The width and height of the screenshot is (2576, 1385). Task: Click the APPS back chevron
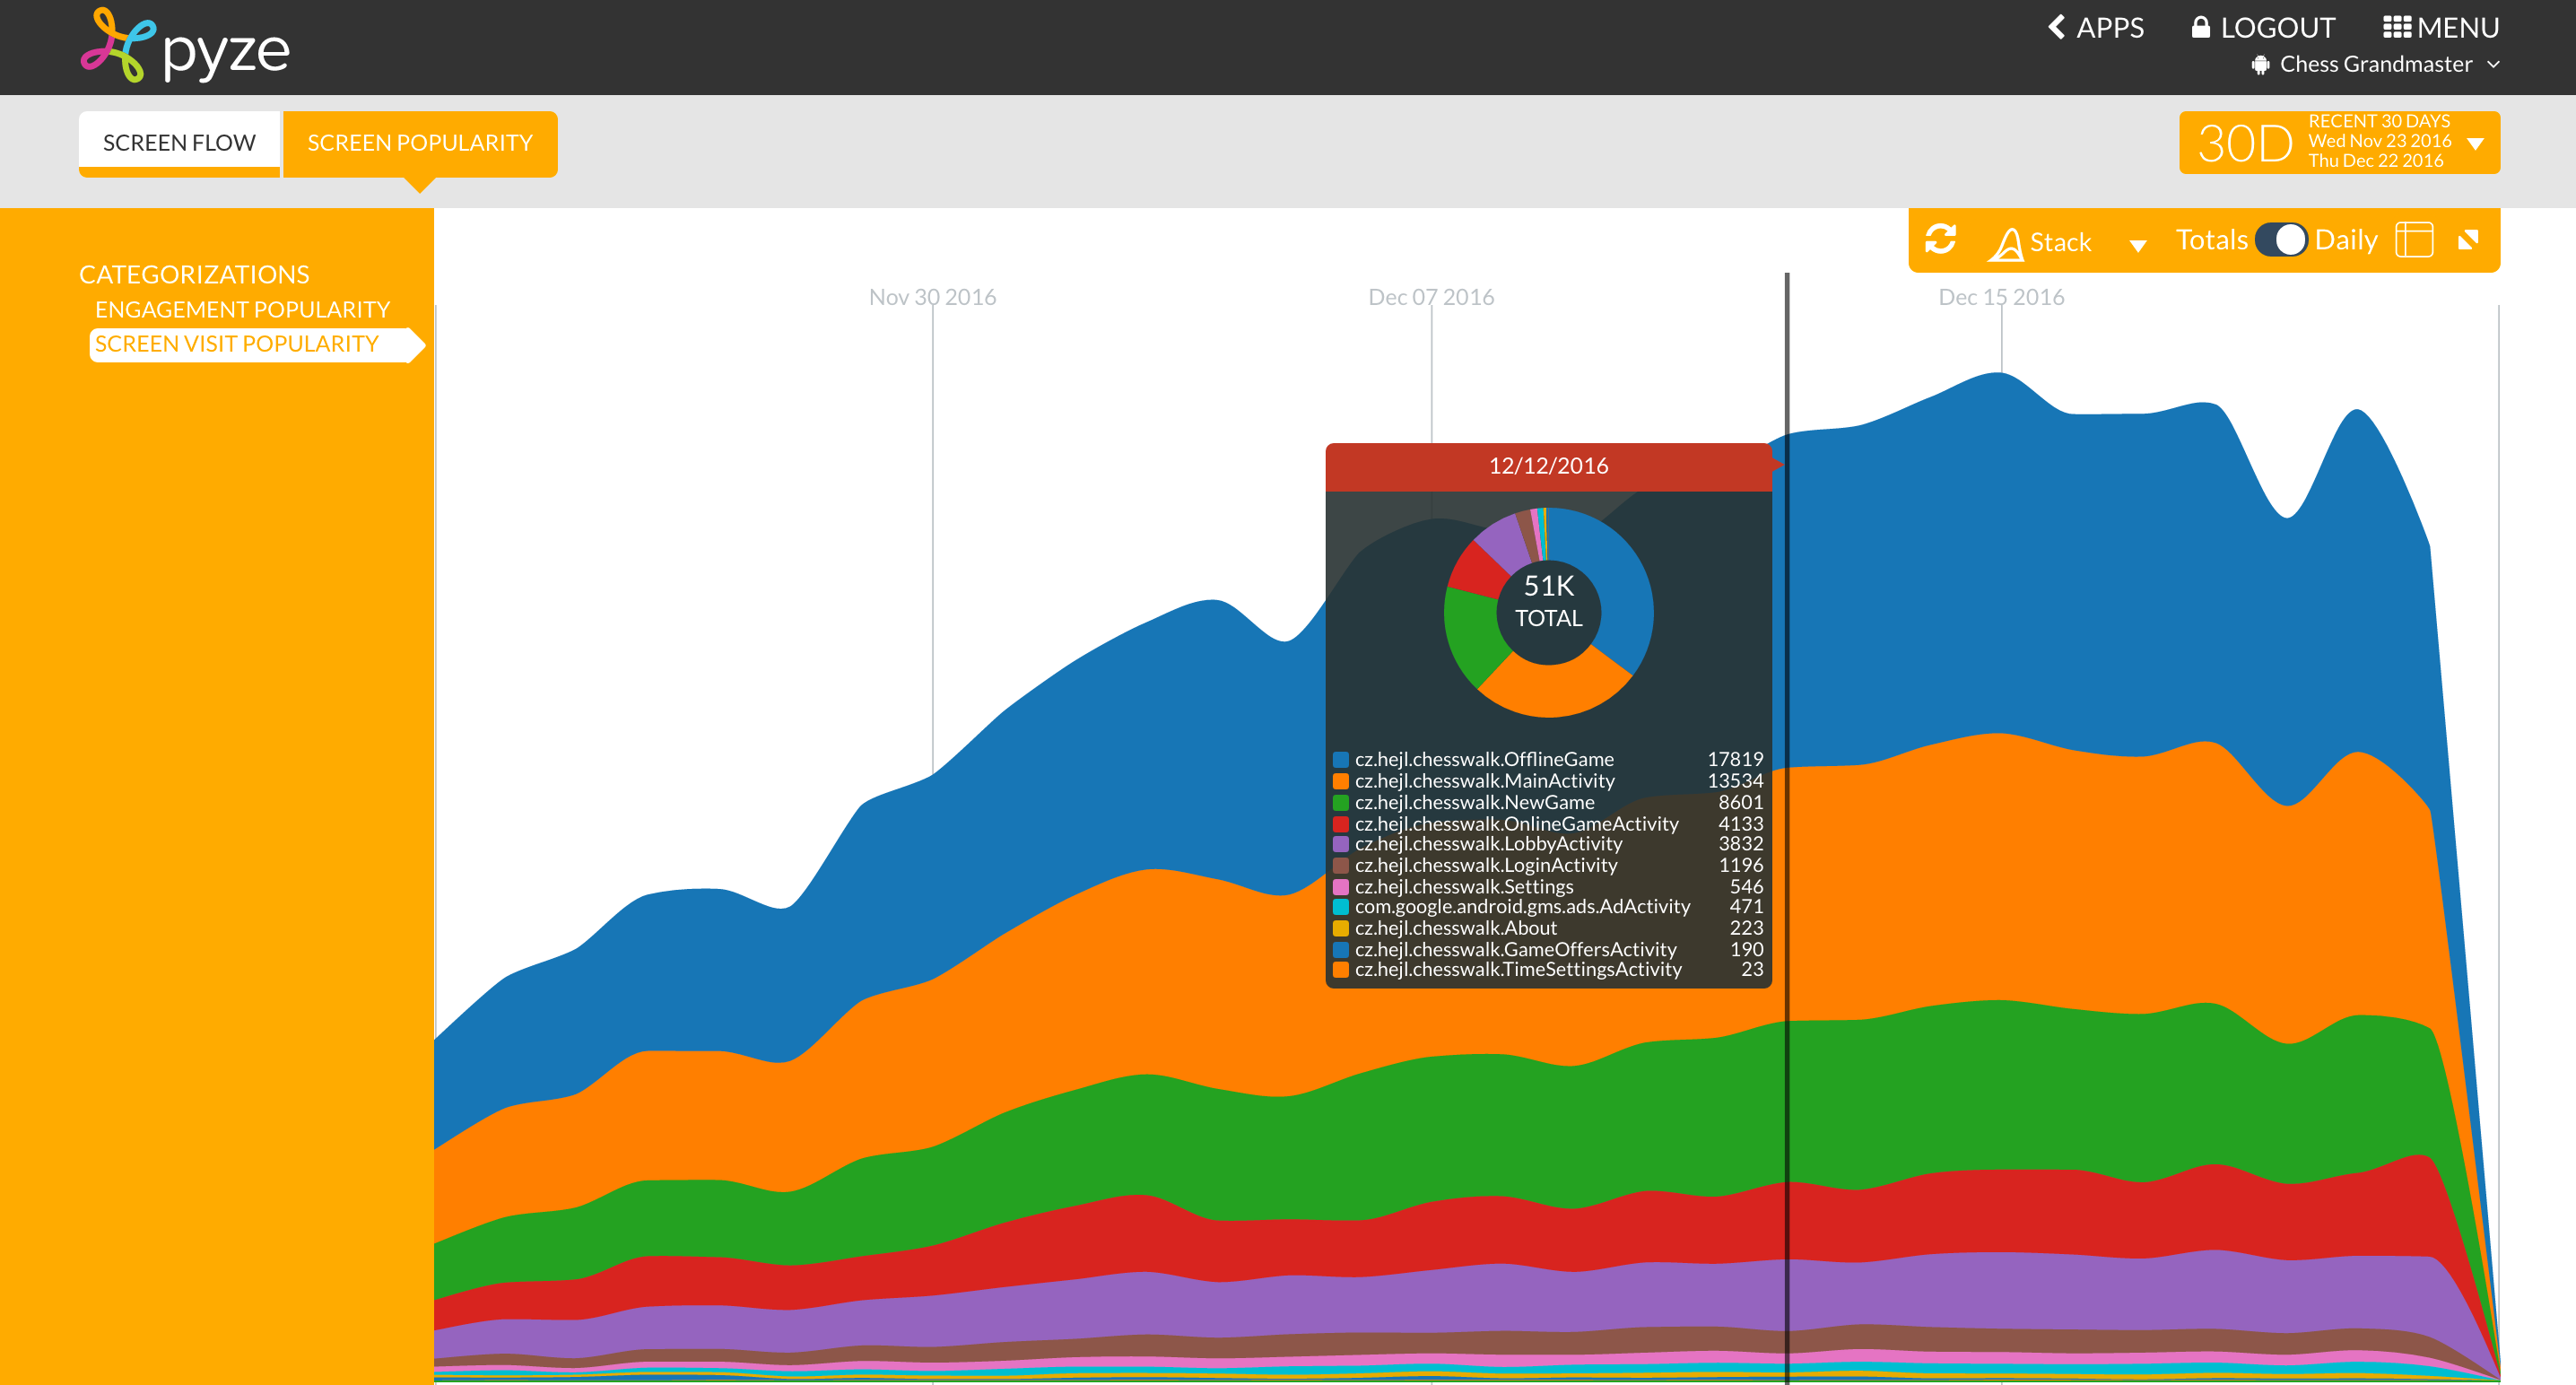click(2057, 27)
